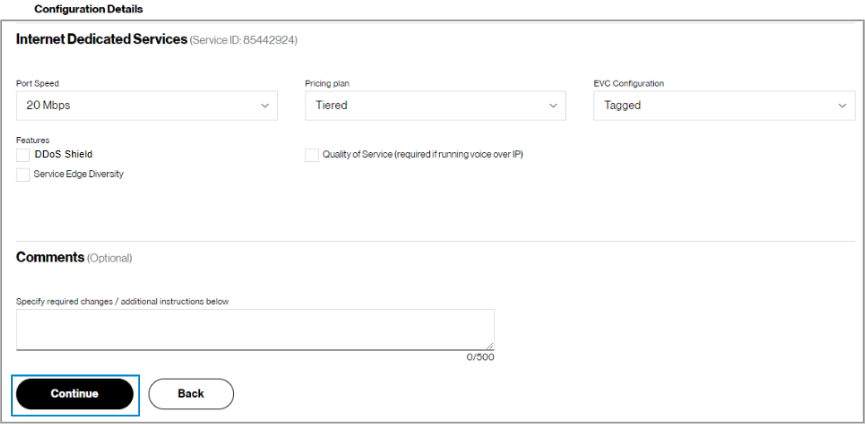Click the EVC Configuration dropdown chevron arrow
This screenshot has height=424, width=865.
(x=842, y=105)
